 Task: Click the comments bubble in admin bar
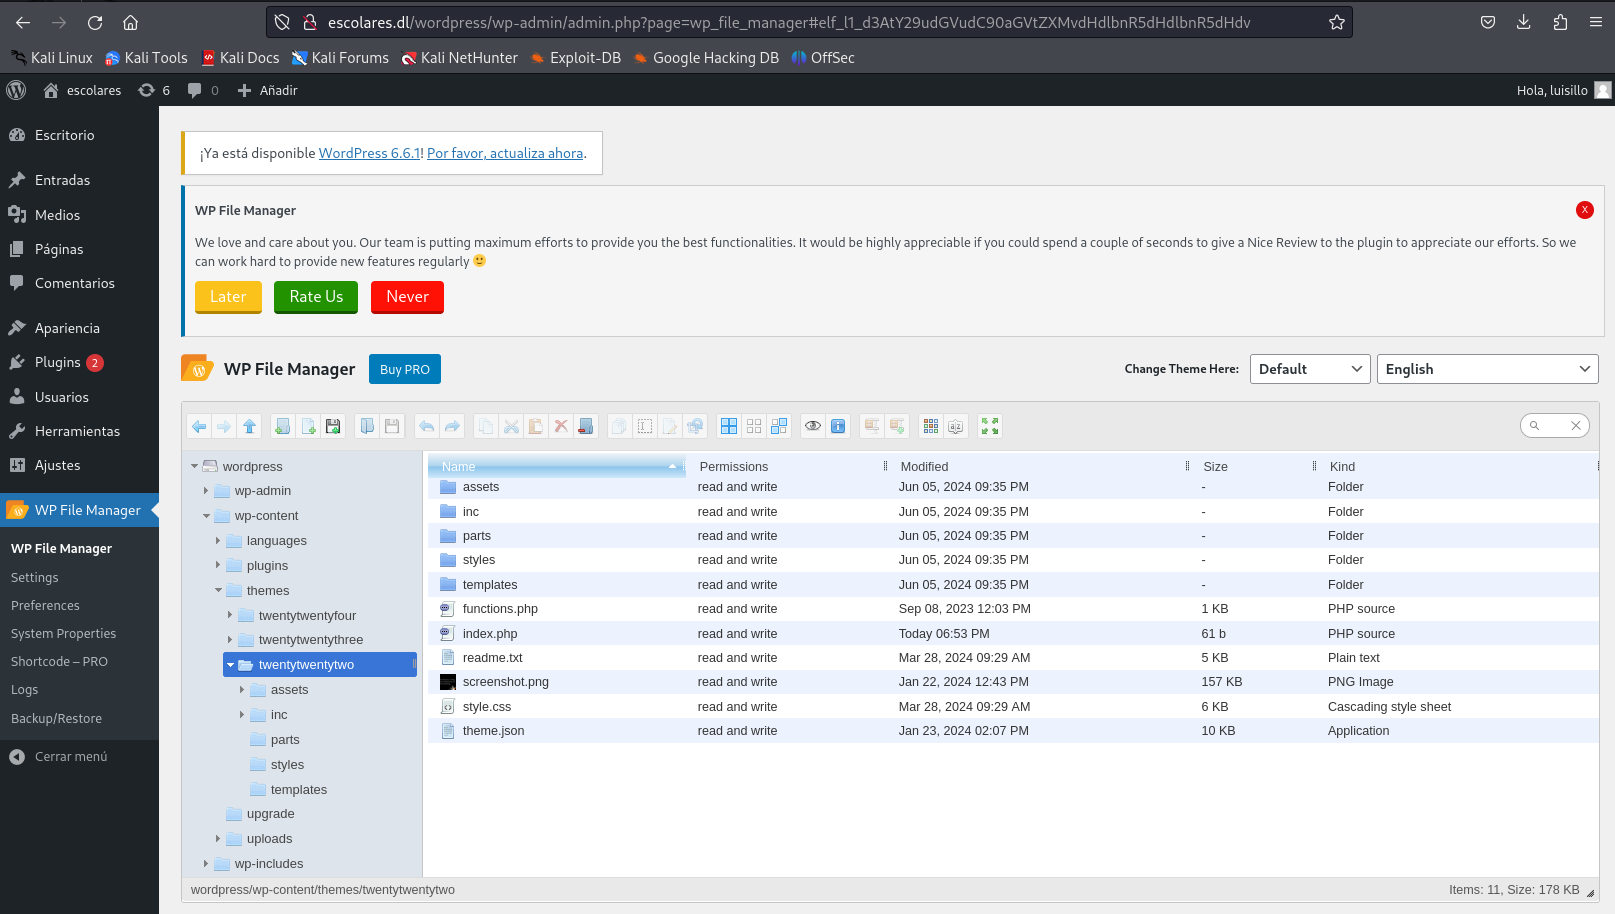(x=203, y=90)
